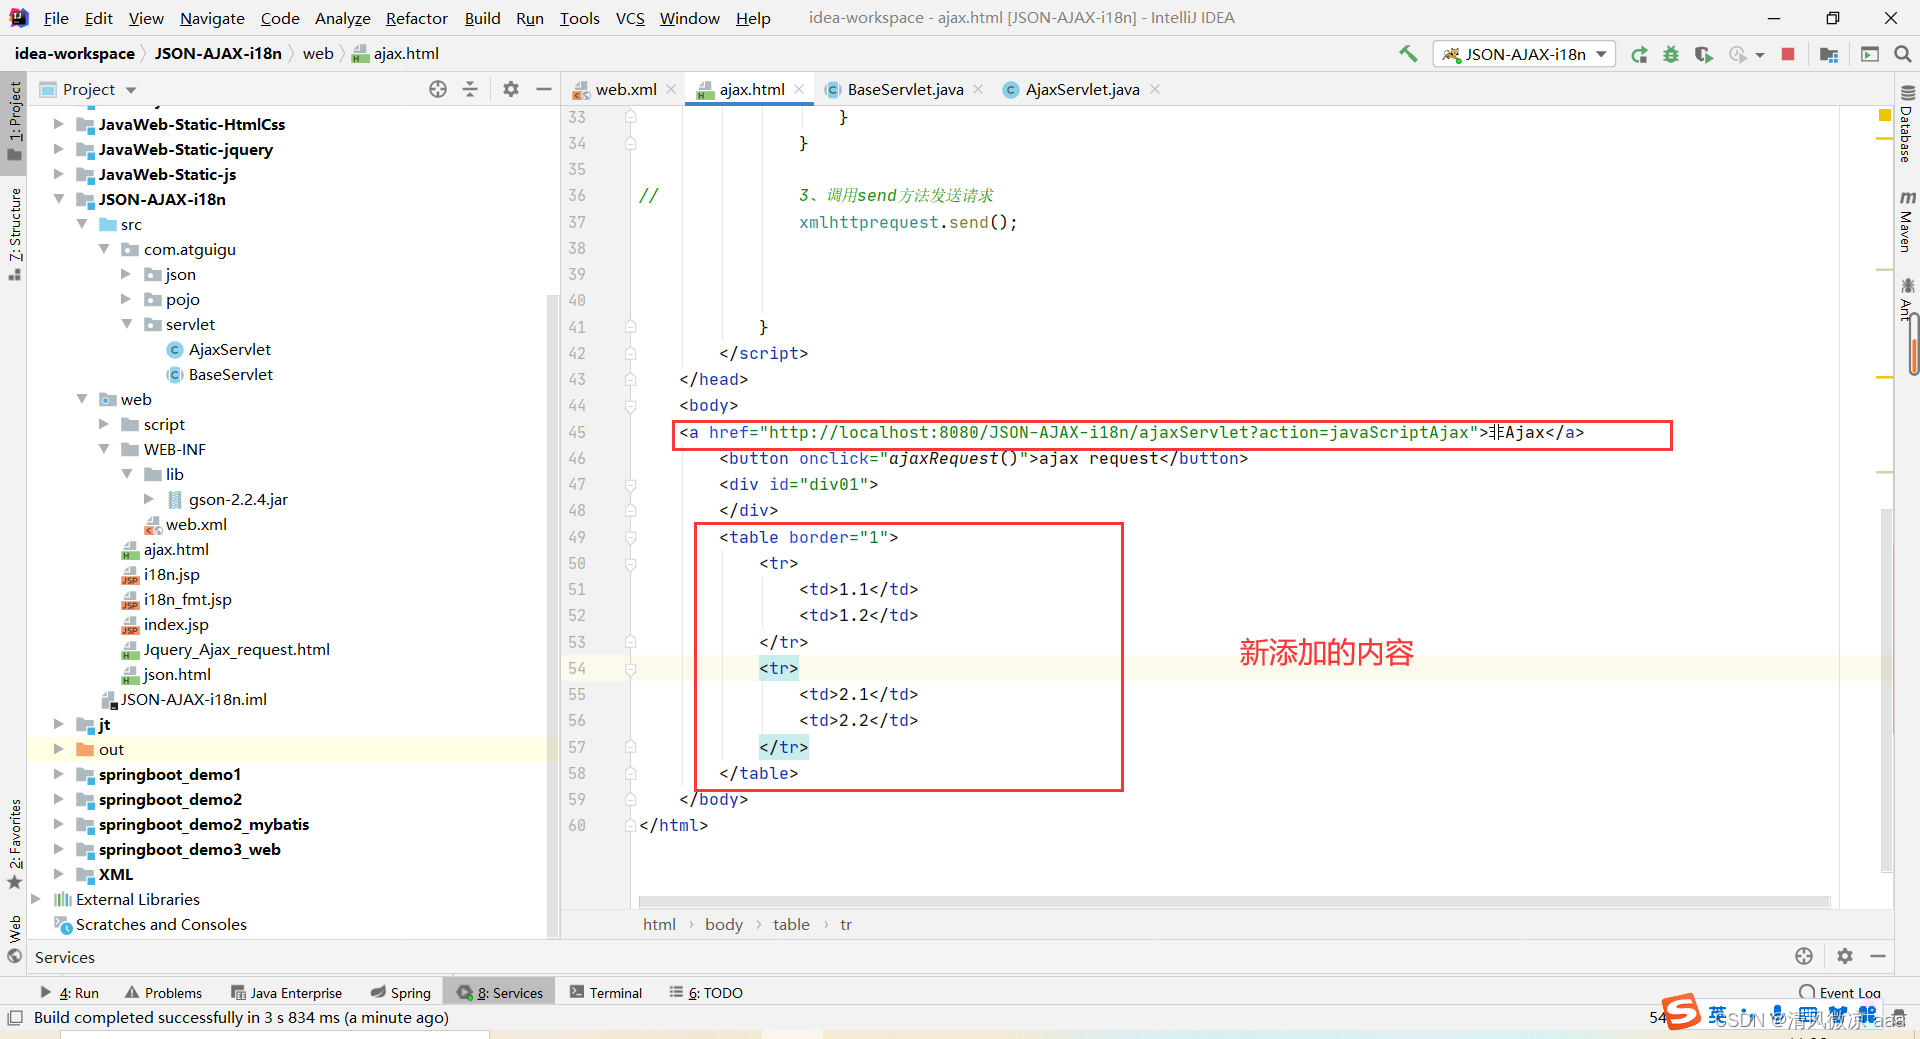Expand the script folder node
This screenshot has height=1039, width=1920.
coord(104,424)
